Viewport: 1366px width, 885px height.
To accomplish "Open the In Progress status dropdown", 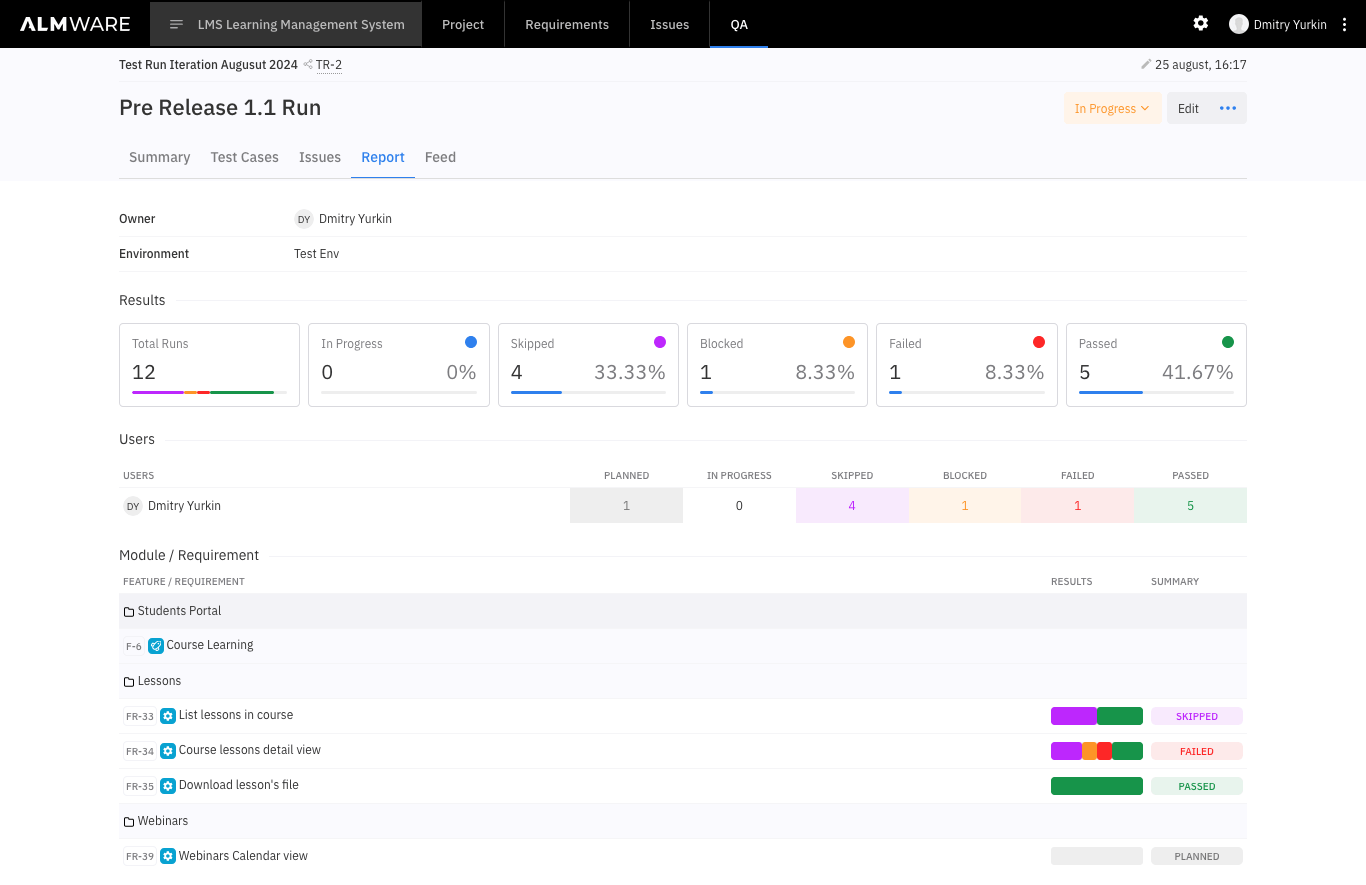I will pyautogui.click(x=1112, y=108).
